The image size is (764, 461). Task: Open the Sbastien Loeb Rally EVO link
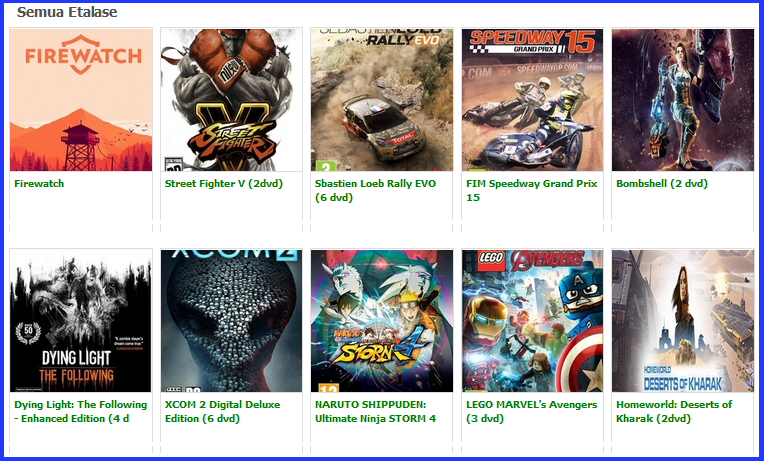pos(375,191)
